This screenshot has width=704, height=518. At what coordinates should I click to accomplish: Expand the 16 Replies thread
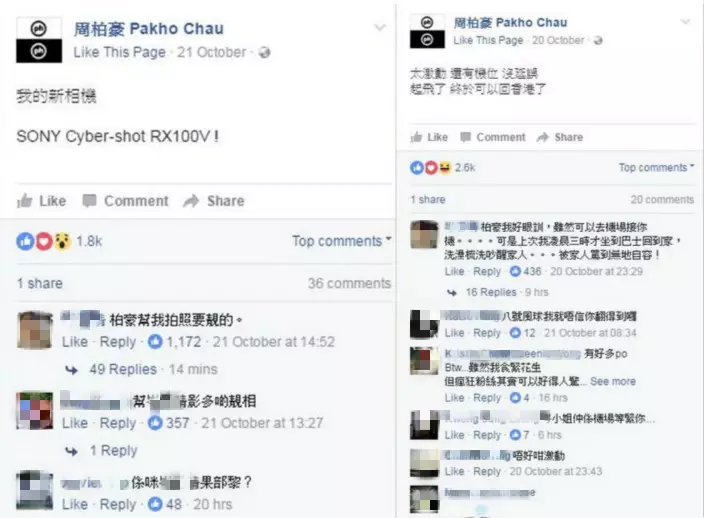tap(491, 292)
